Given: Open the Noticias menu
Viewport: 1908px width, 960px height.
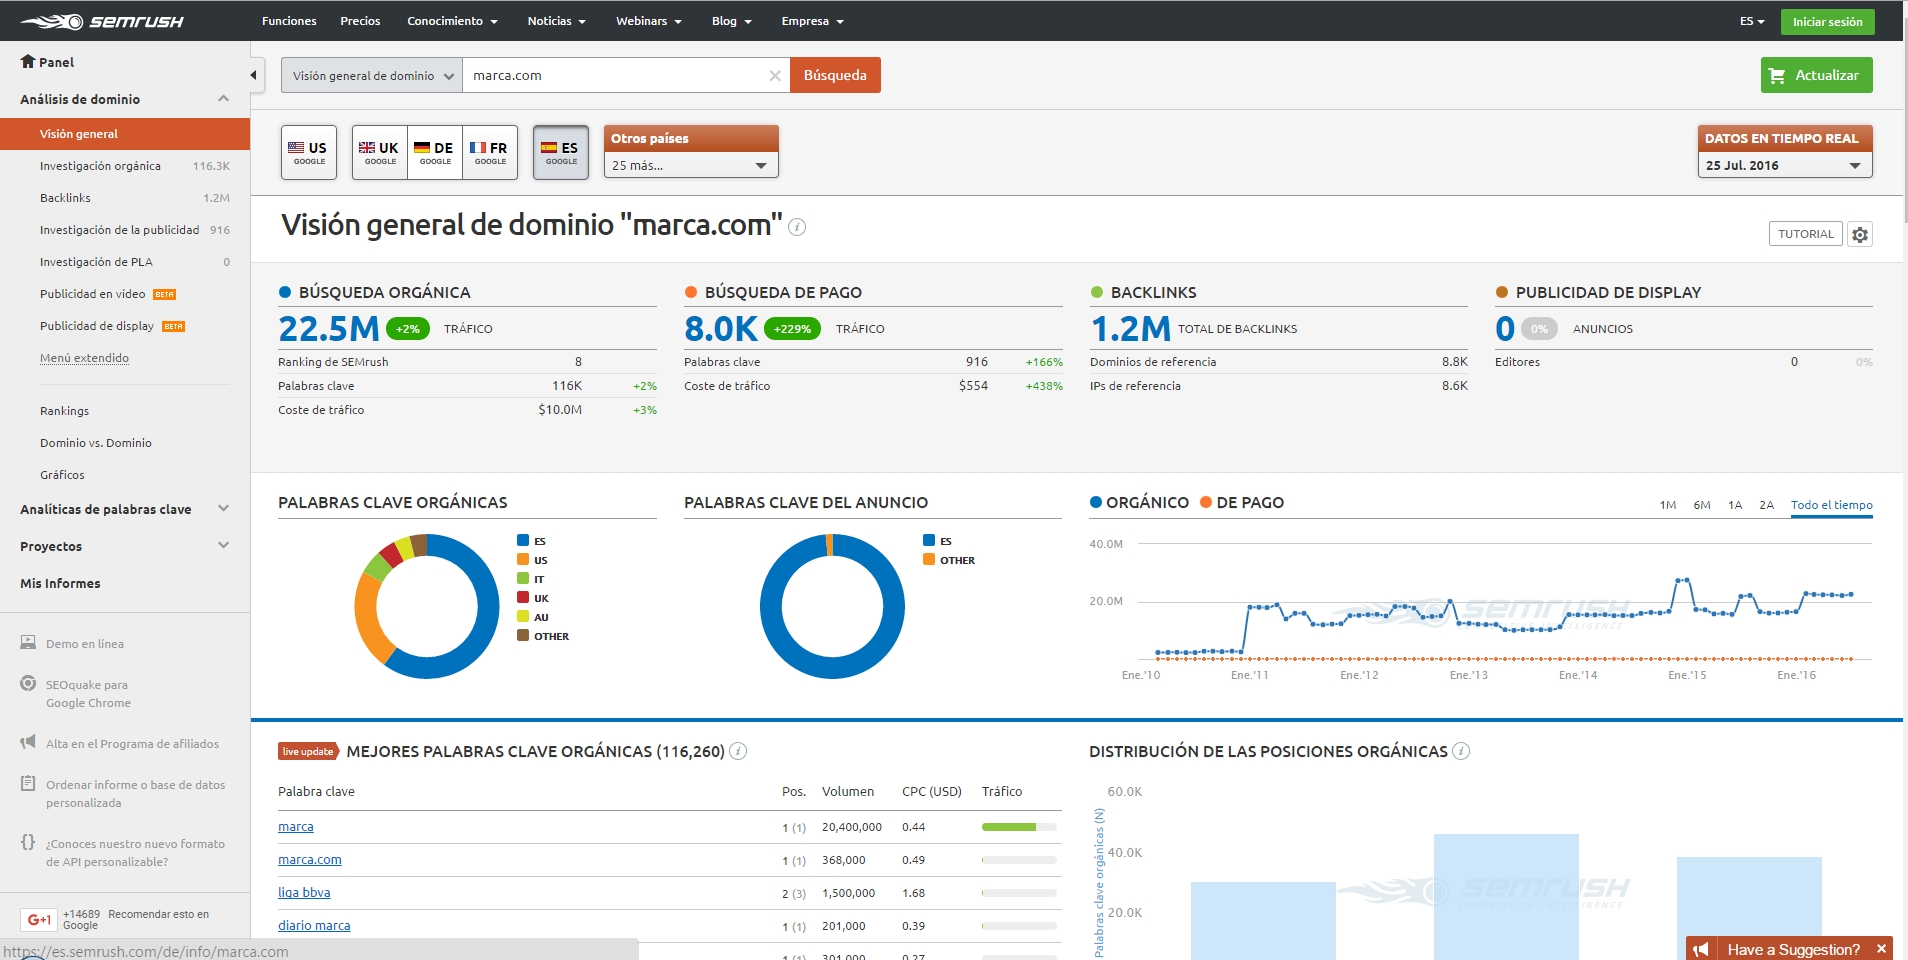Looking at the screenshot, I should pyautogui.click(x=556, y=21).
